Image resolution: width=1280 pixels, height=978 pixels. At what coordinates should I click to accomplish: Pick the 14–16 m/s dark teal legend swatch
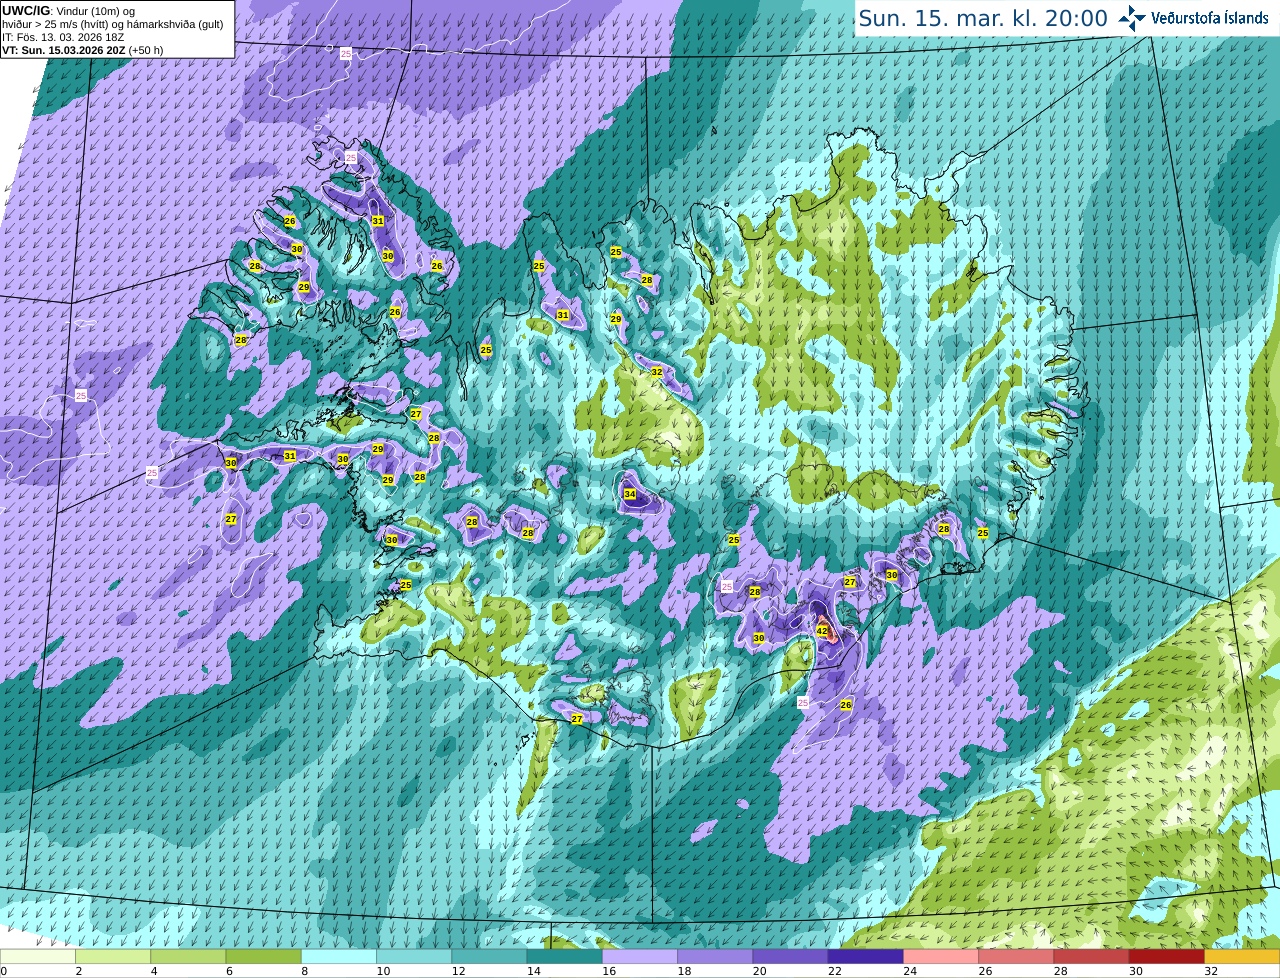[x=564, y=957]
